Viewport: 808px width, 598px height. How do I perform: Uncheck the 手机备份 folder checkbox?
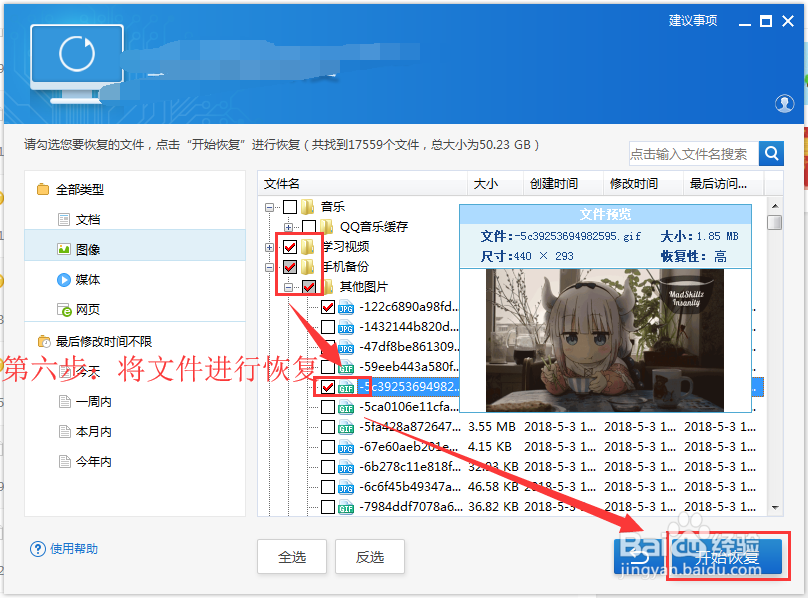[290, 267]
